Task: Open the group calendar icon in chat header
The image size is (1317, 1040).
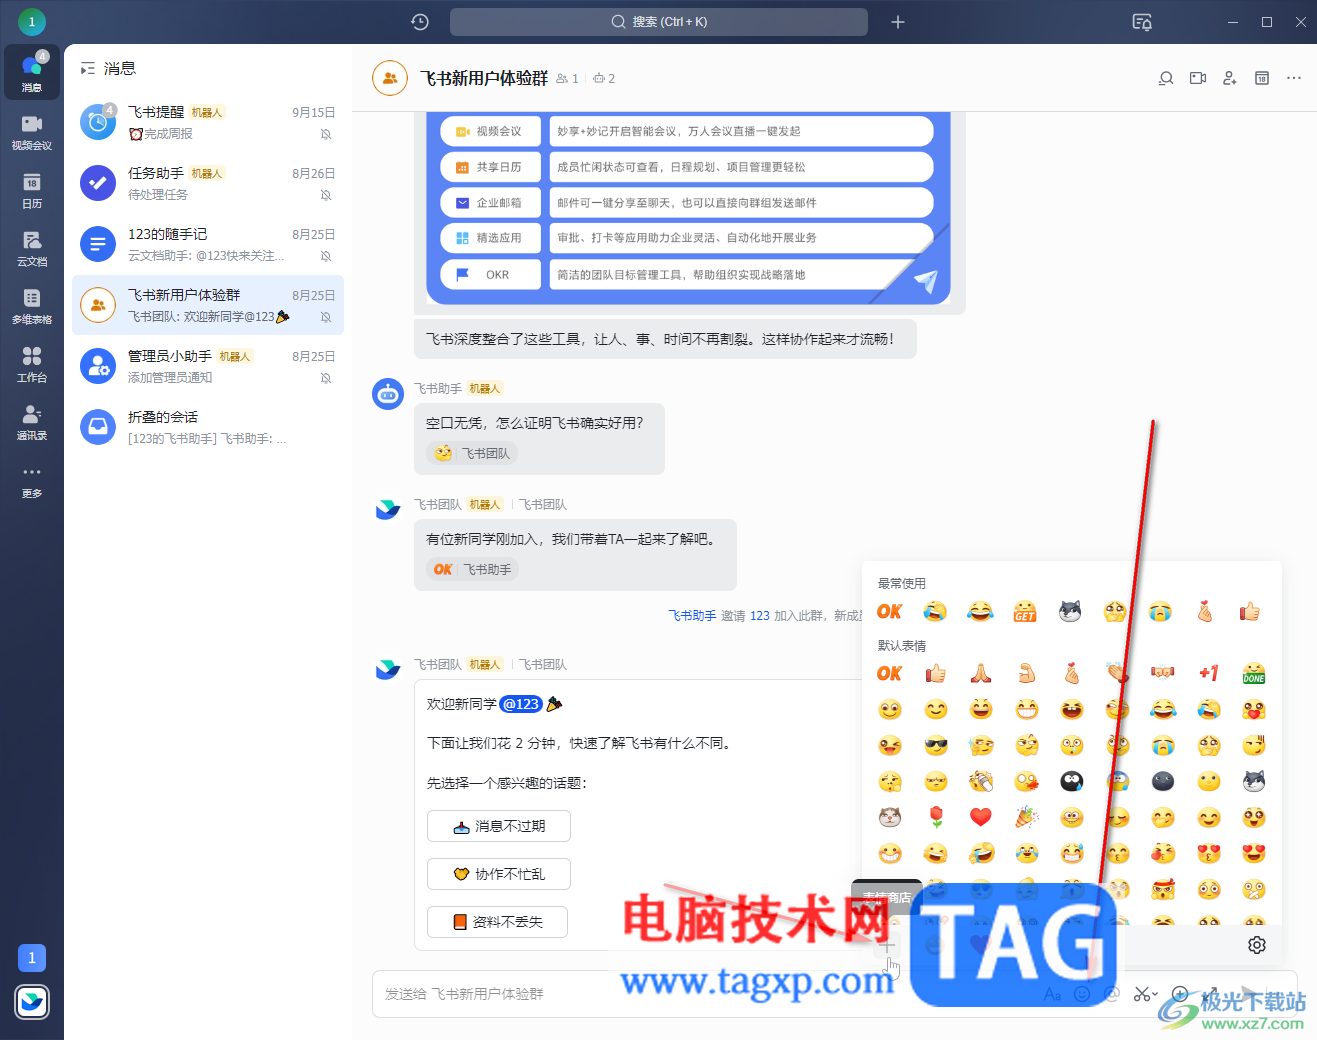Action: click(x=1262, y=78)
